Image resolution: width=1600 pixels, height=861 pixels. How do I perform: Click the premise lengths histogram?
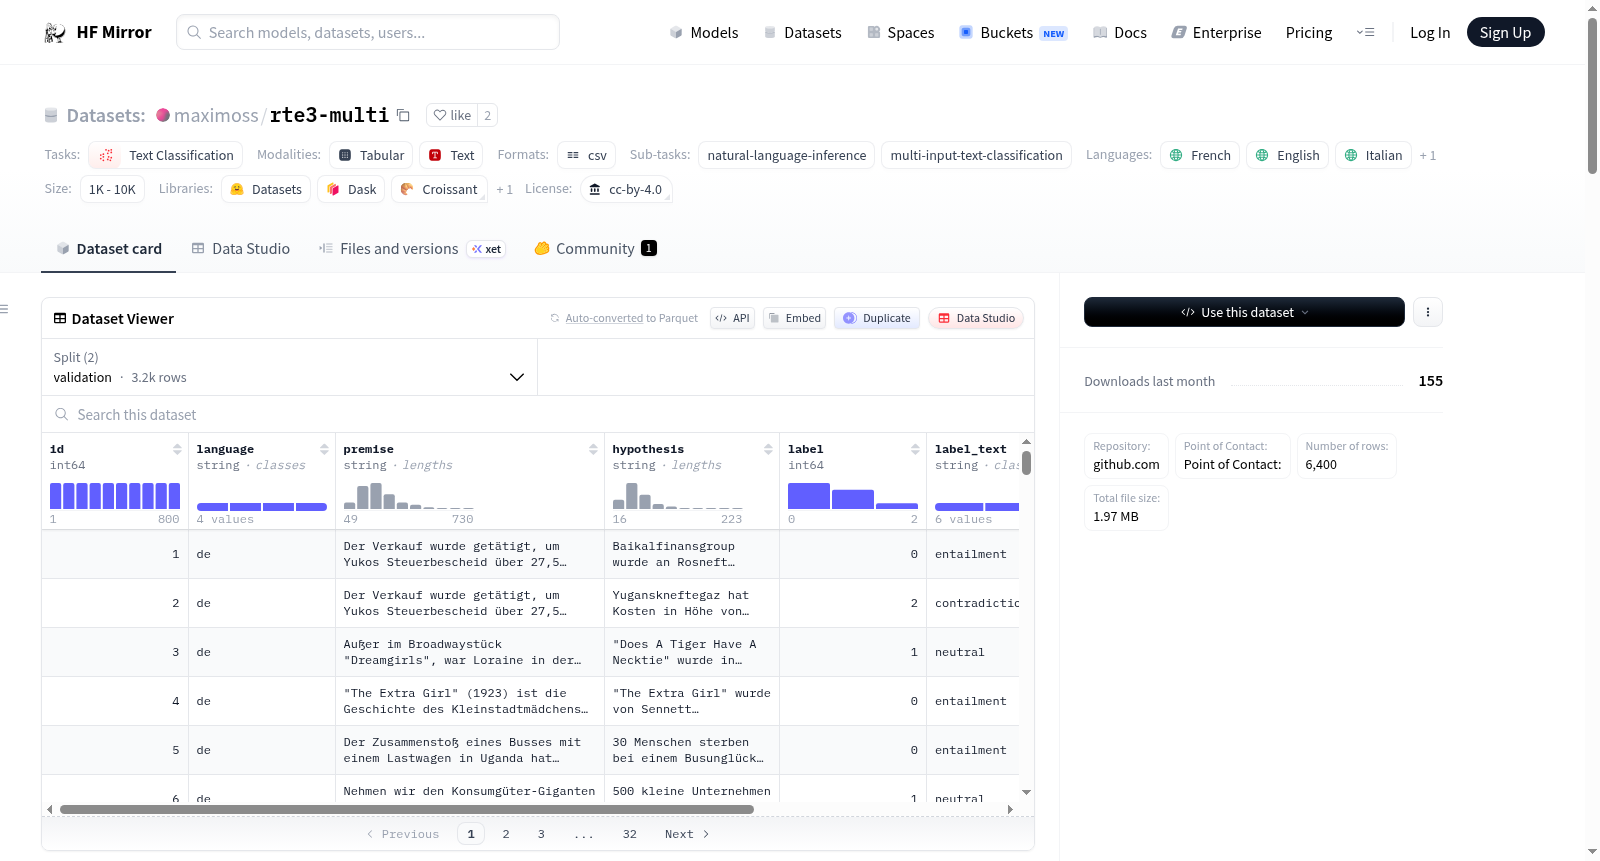(409, 496)
